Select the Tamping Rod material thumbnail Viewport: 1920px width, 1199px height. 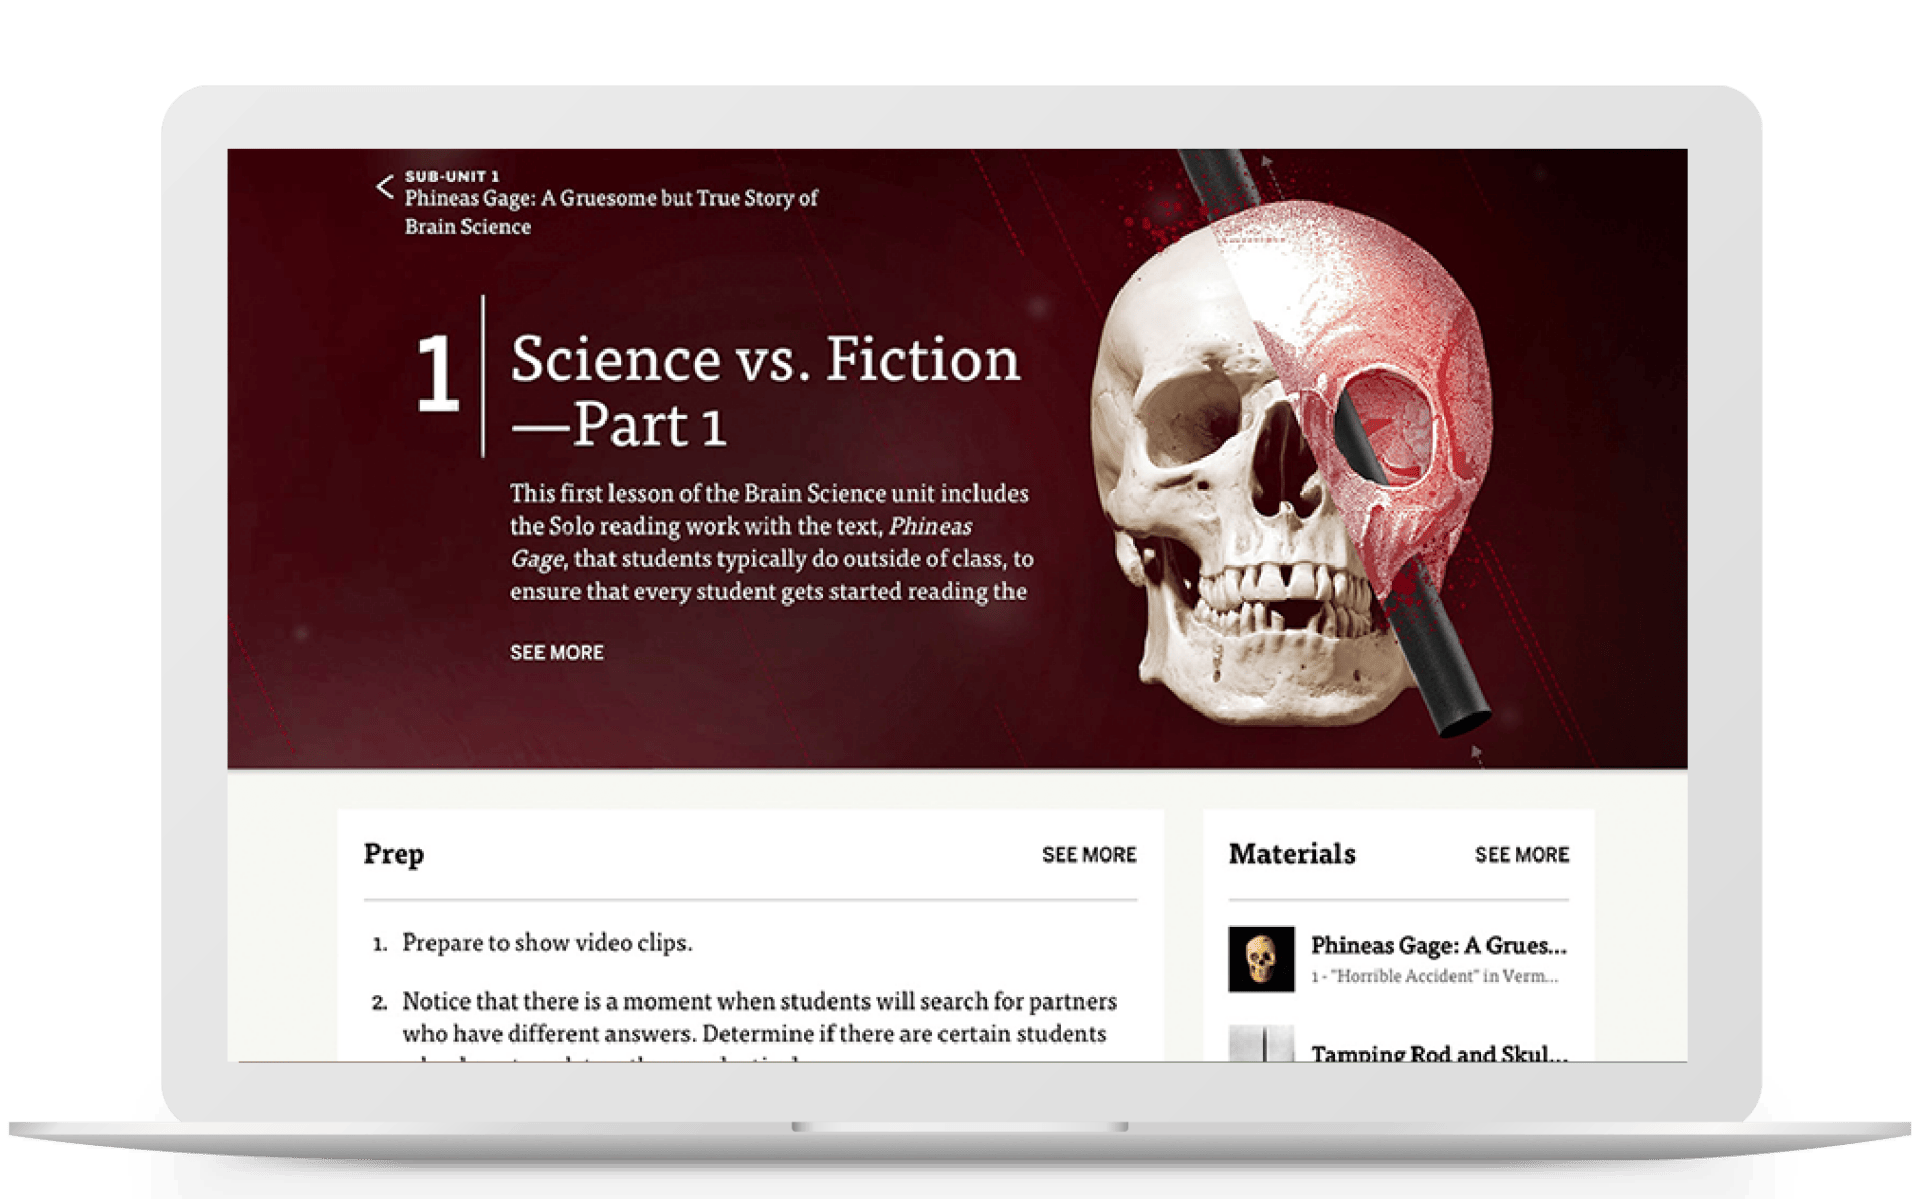1261,1043
